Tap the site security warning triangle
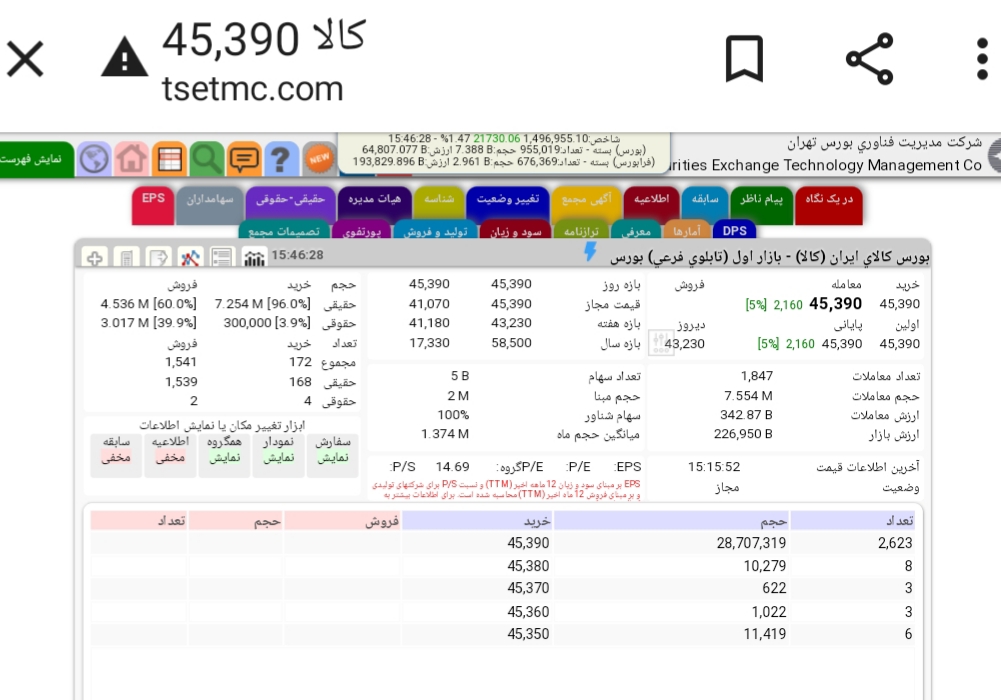This screenshot has width=1001, height=700. (x=124, y=57)
